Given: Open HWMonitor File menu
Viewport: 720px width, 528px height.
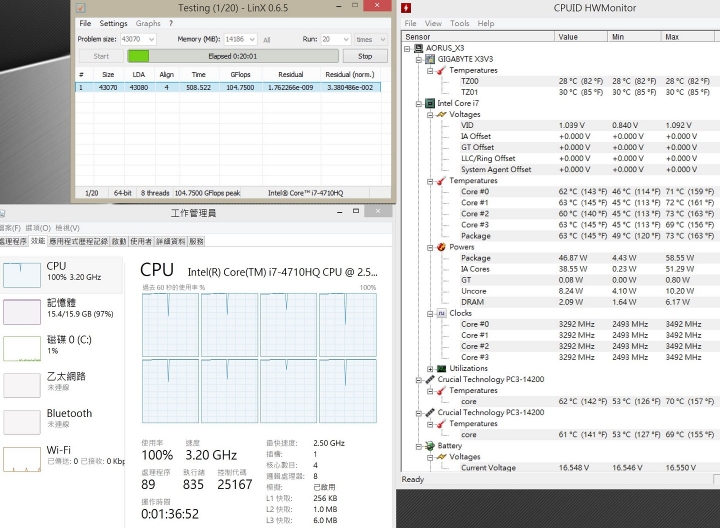Looking at the screenshot, I should click(x=411, y=23).
